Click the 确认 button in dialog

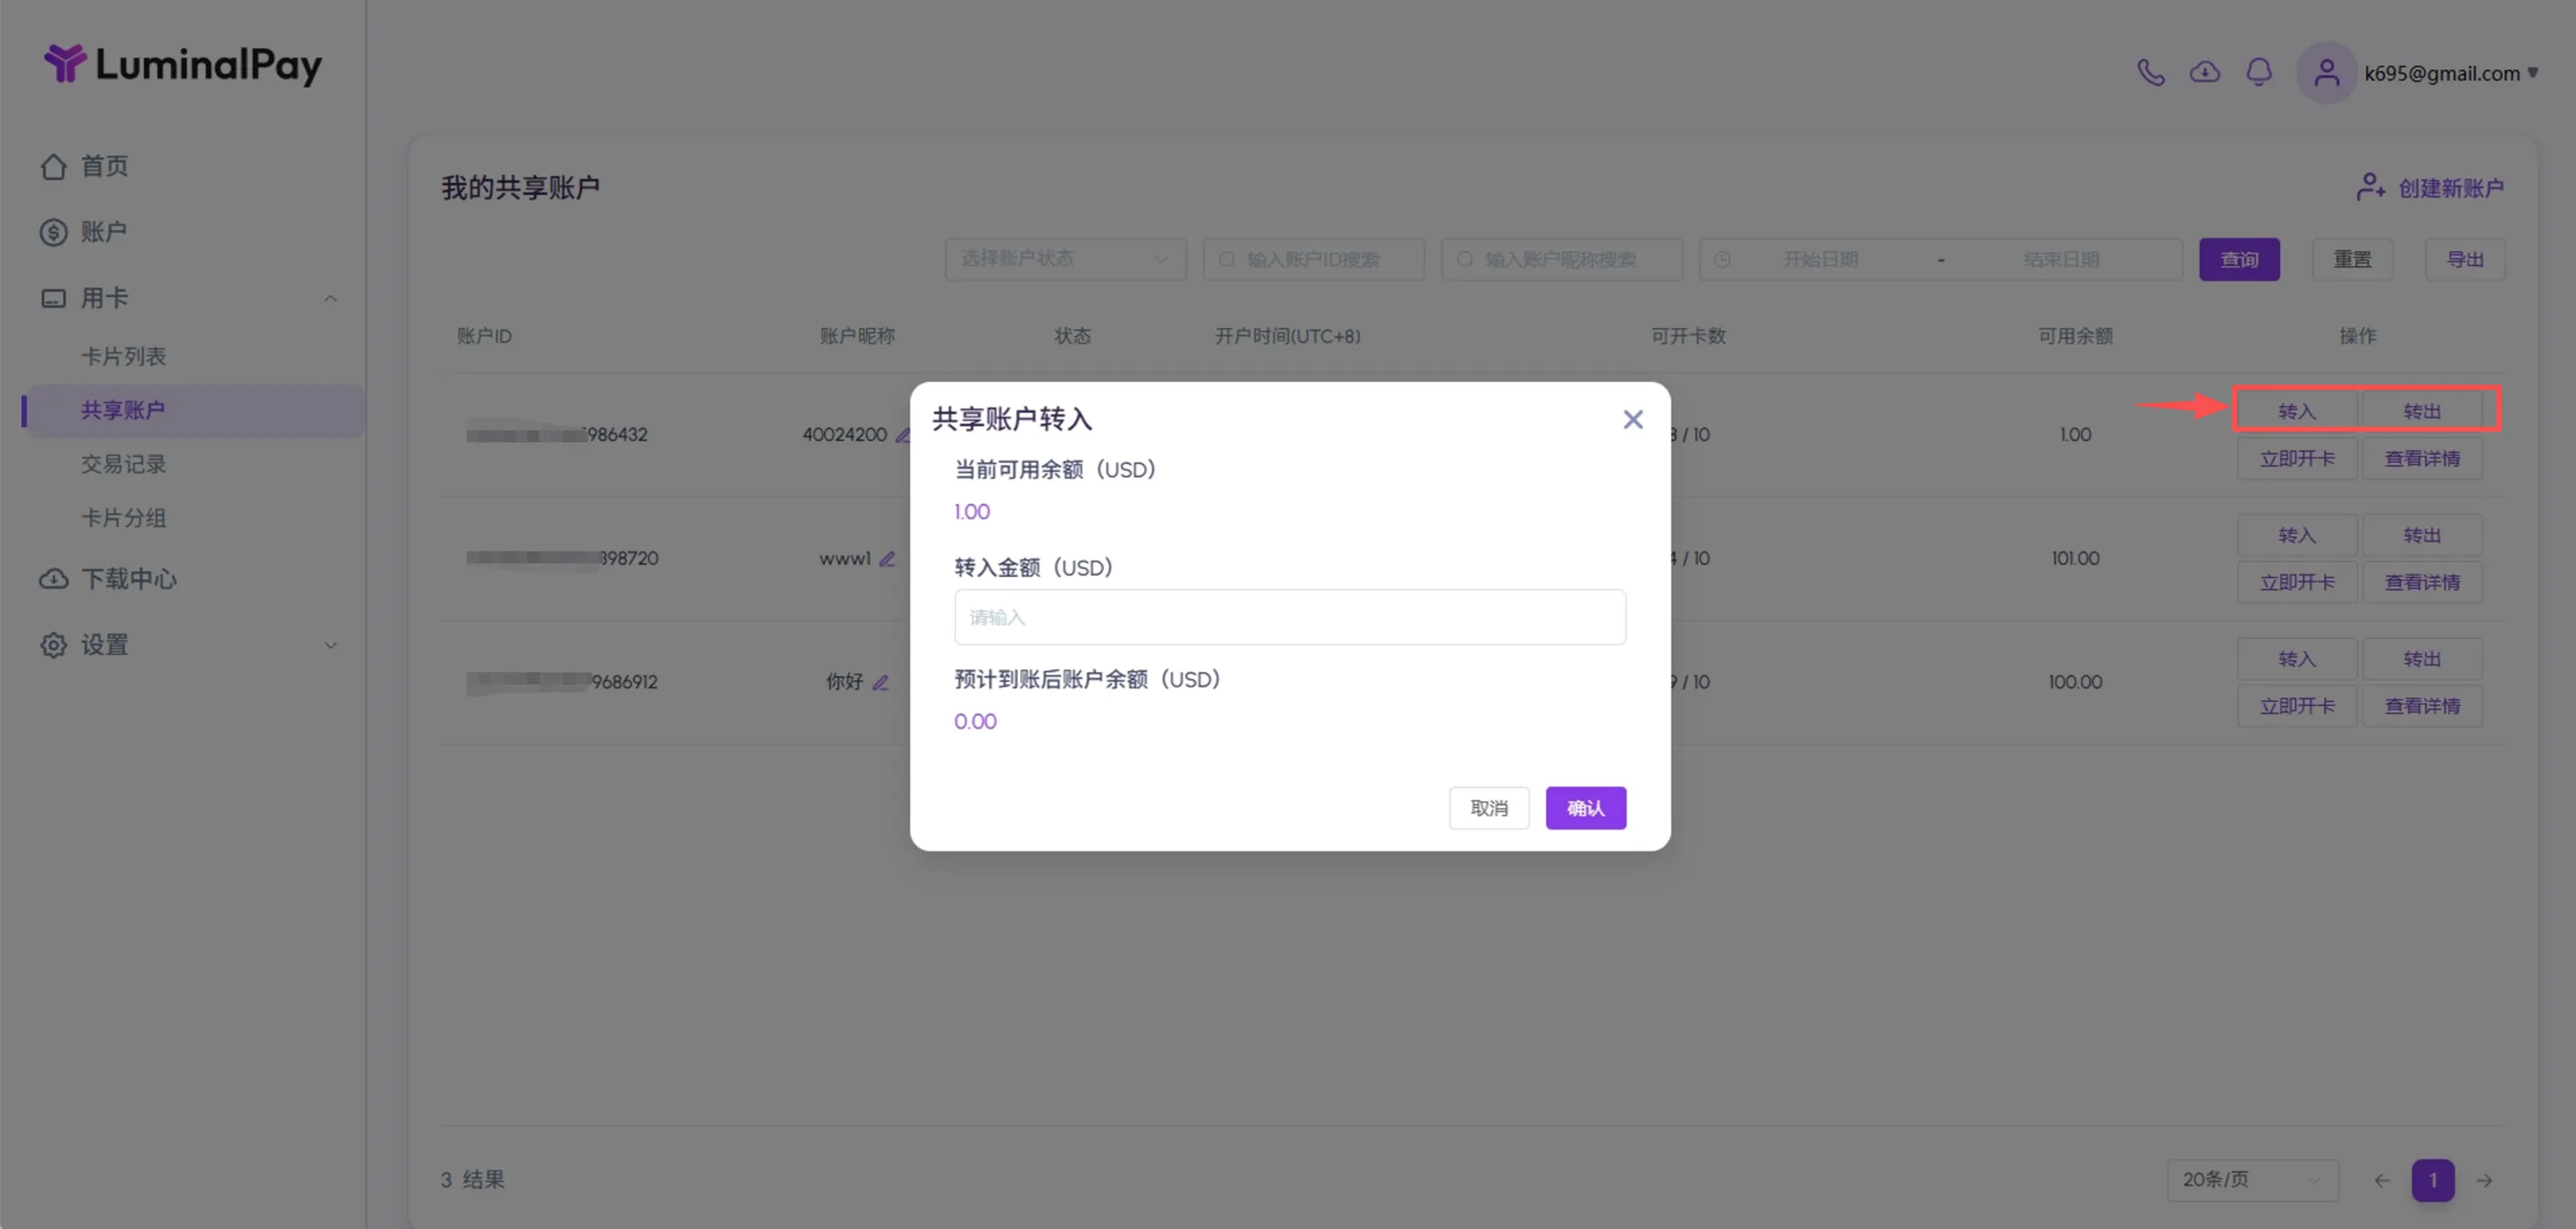click(x=1585, y=808)
